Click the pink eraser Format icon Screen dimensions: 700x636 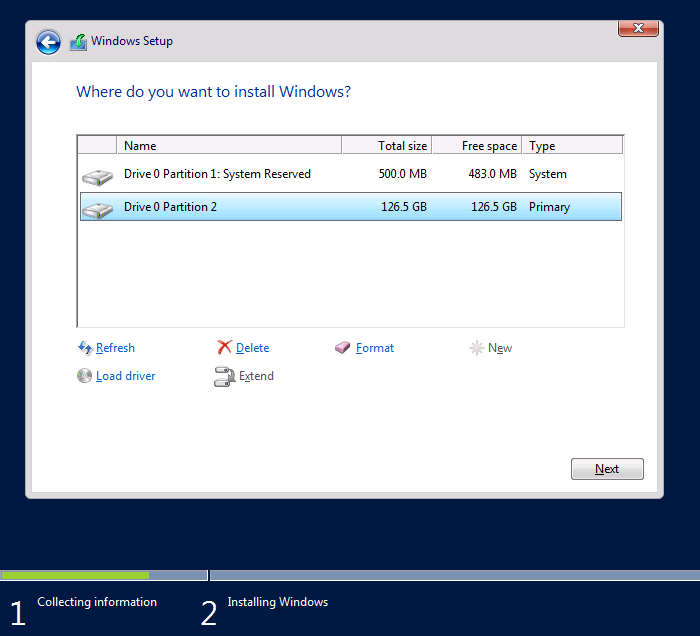(x=342, y=347)
